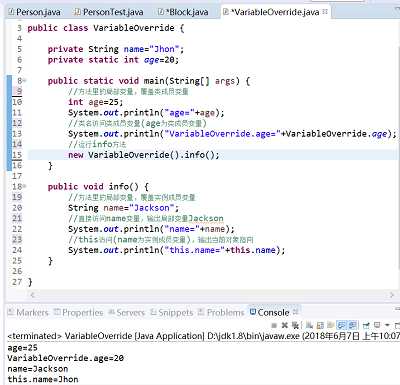Image resolution: width=400 pixels, height=385 pixels.
Task: Switch to the *Block.java editor tab
Action: coord(184,12)
